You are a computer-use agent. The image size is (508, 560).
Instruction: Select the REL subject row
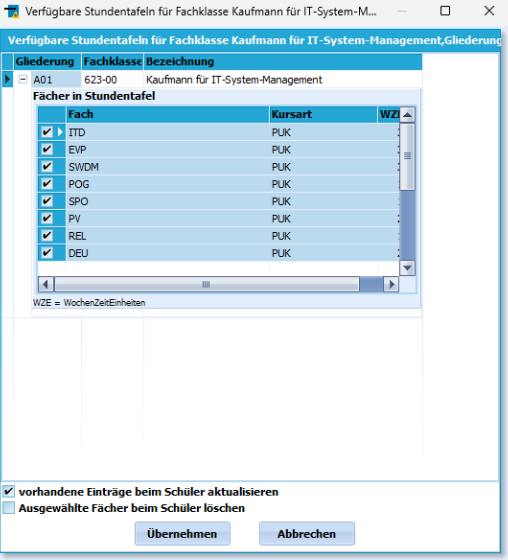coord(219,236)
